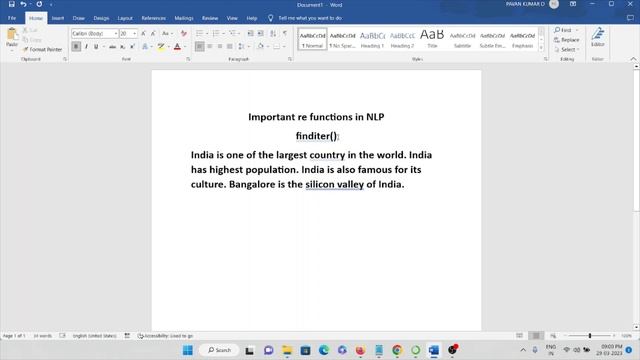Decrease font size with shrink icon
The image size is (640, 360).
(x=153, y=33)
